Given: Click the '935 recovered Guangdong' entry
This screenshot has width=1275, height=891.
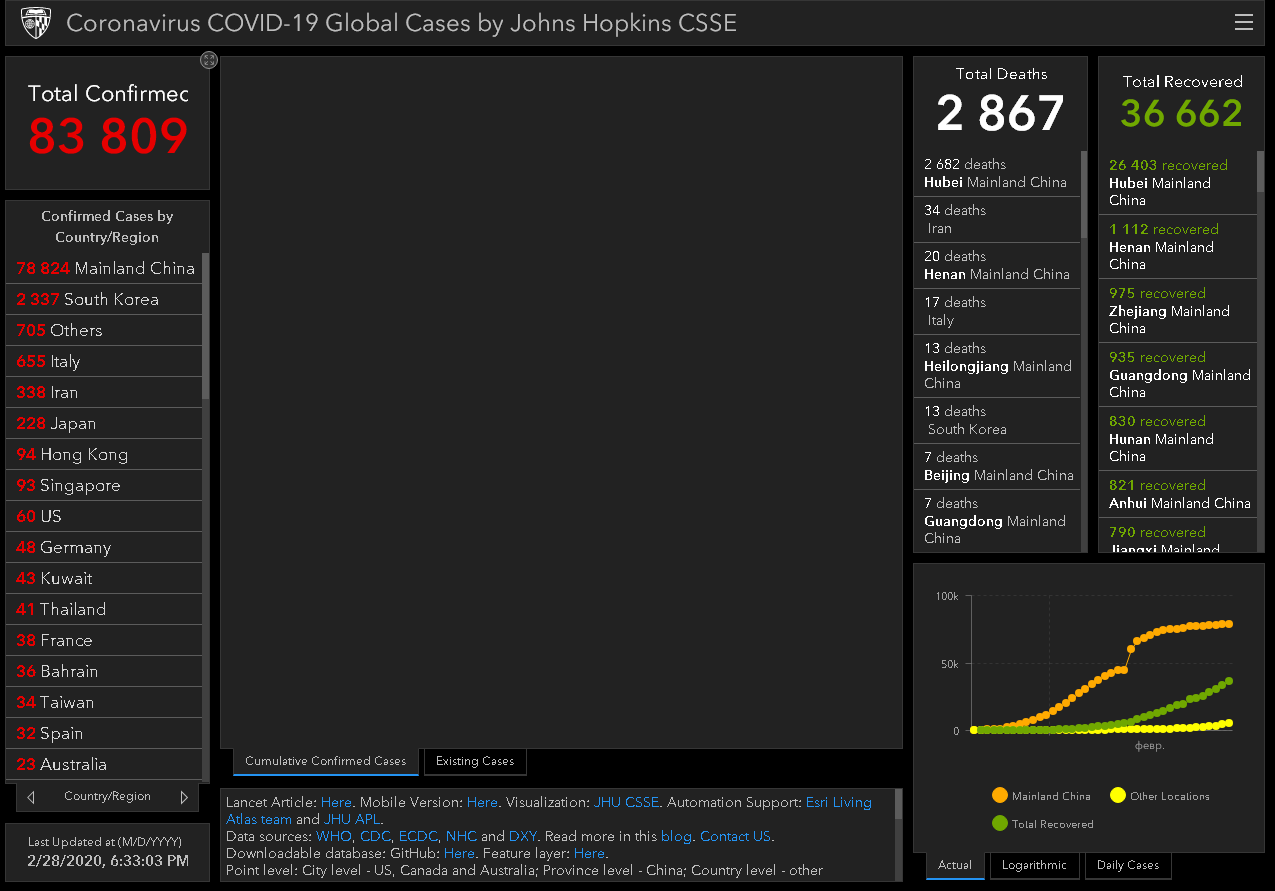Looking at the screenshot, I should 1178,375.
